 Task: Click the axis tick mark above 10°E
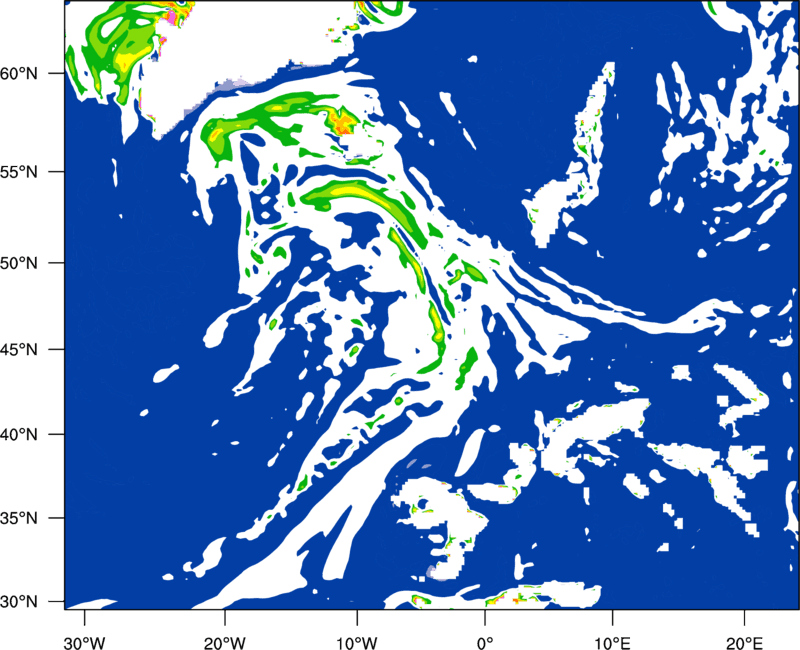[612, 617]
